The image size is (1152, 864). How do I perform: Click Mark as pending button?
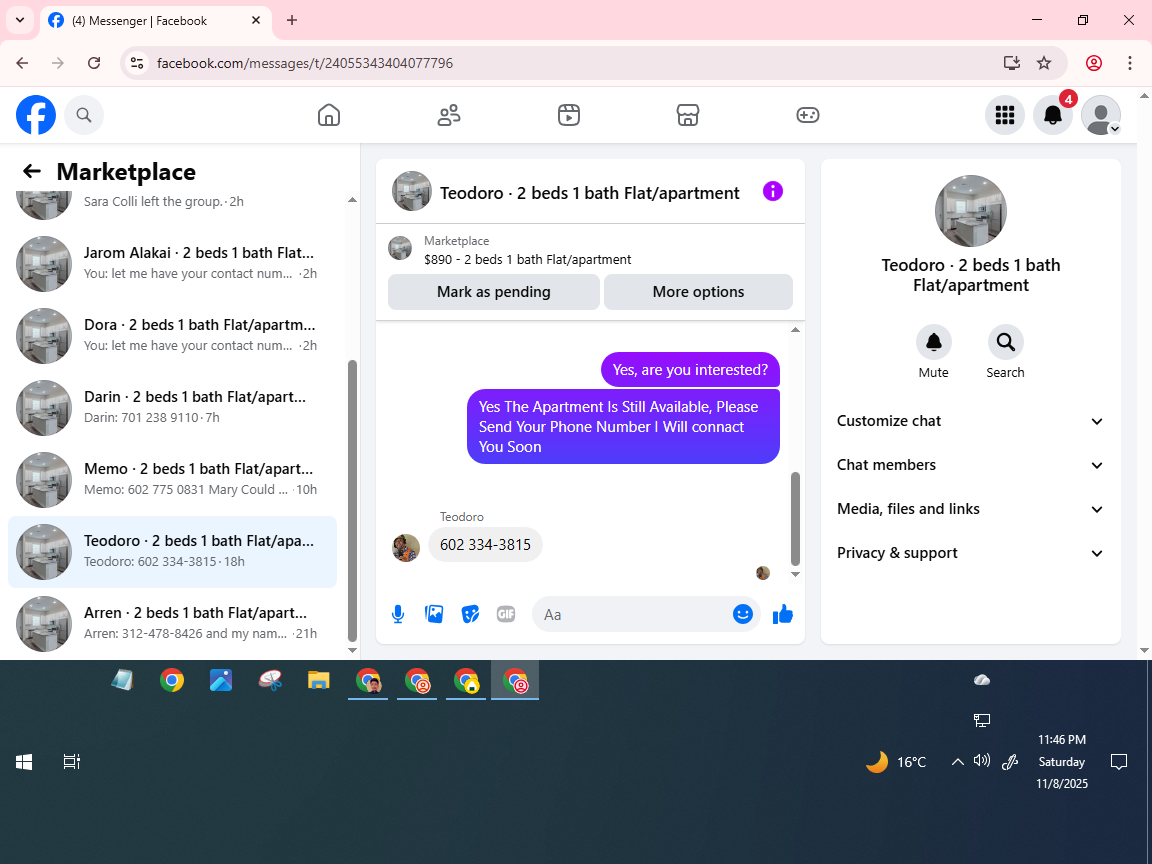click(494, 292)
